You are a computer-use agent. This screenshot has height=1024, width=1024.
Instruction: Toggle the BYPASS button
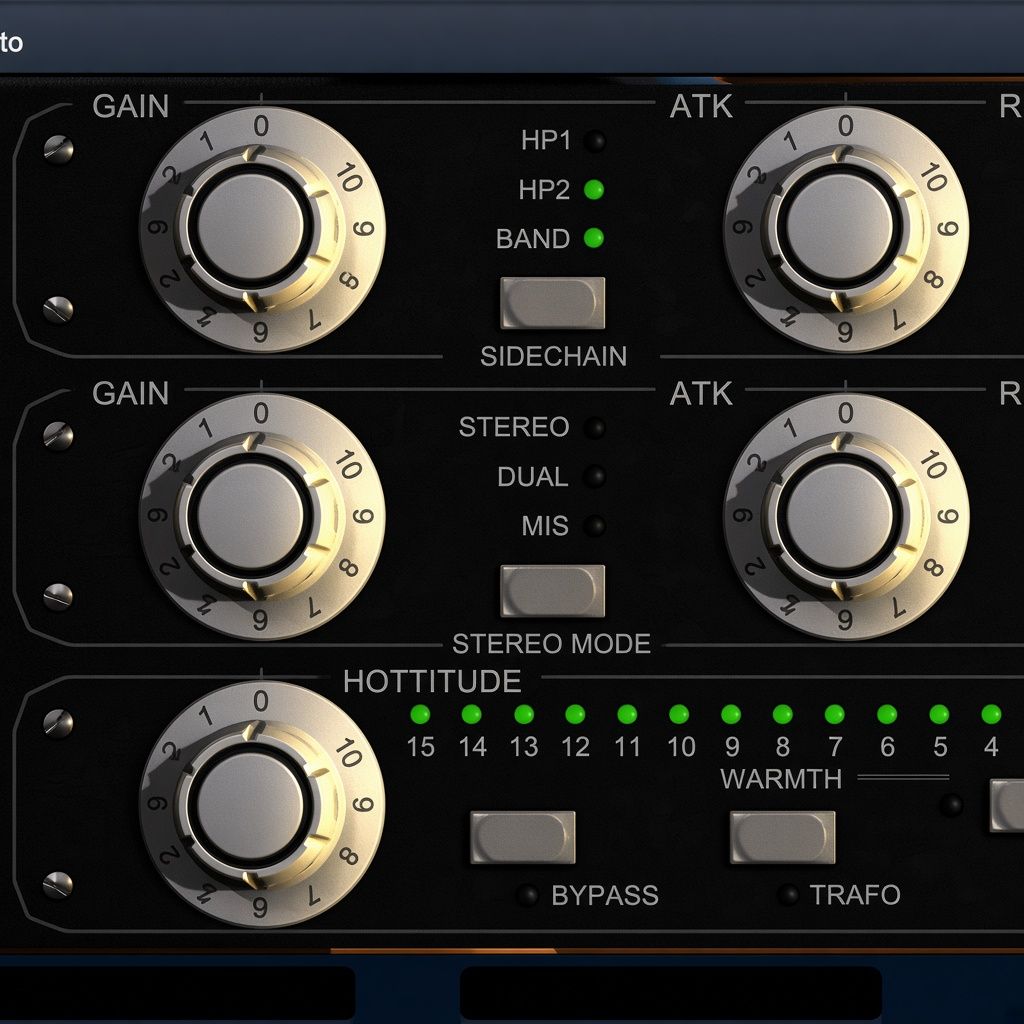(x=522, y=837)
